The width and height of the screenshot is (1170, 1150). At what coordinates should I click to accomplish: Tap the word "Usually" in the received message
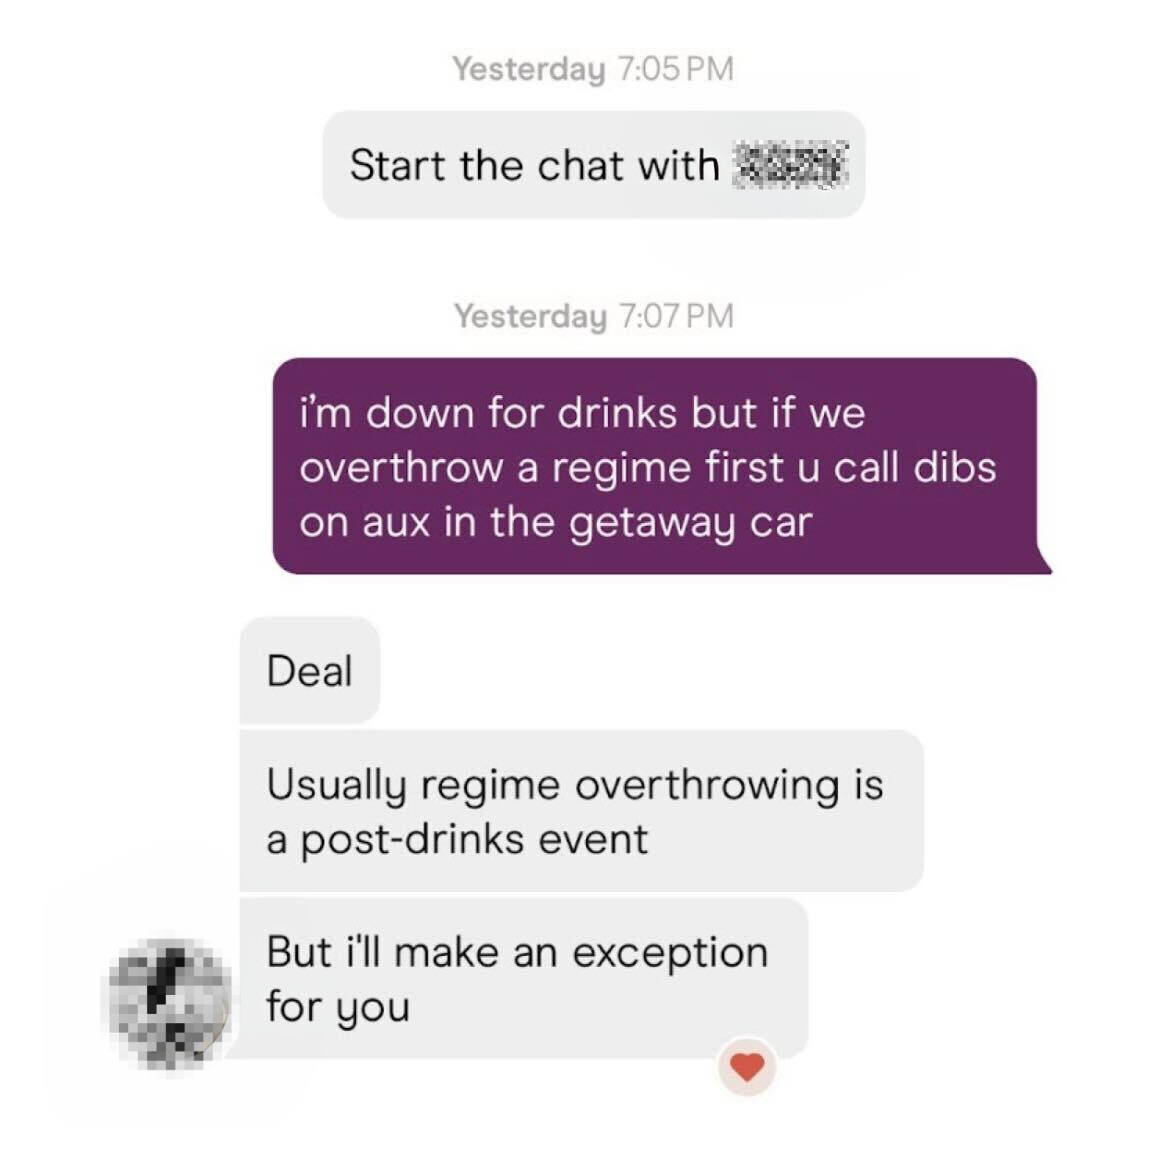pos(337,786)
